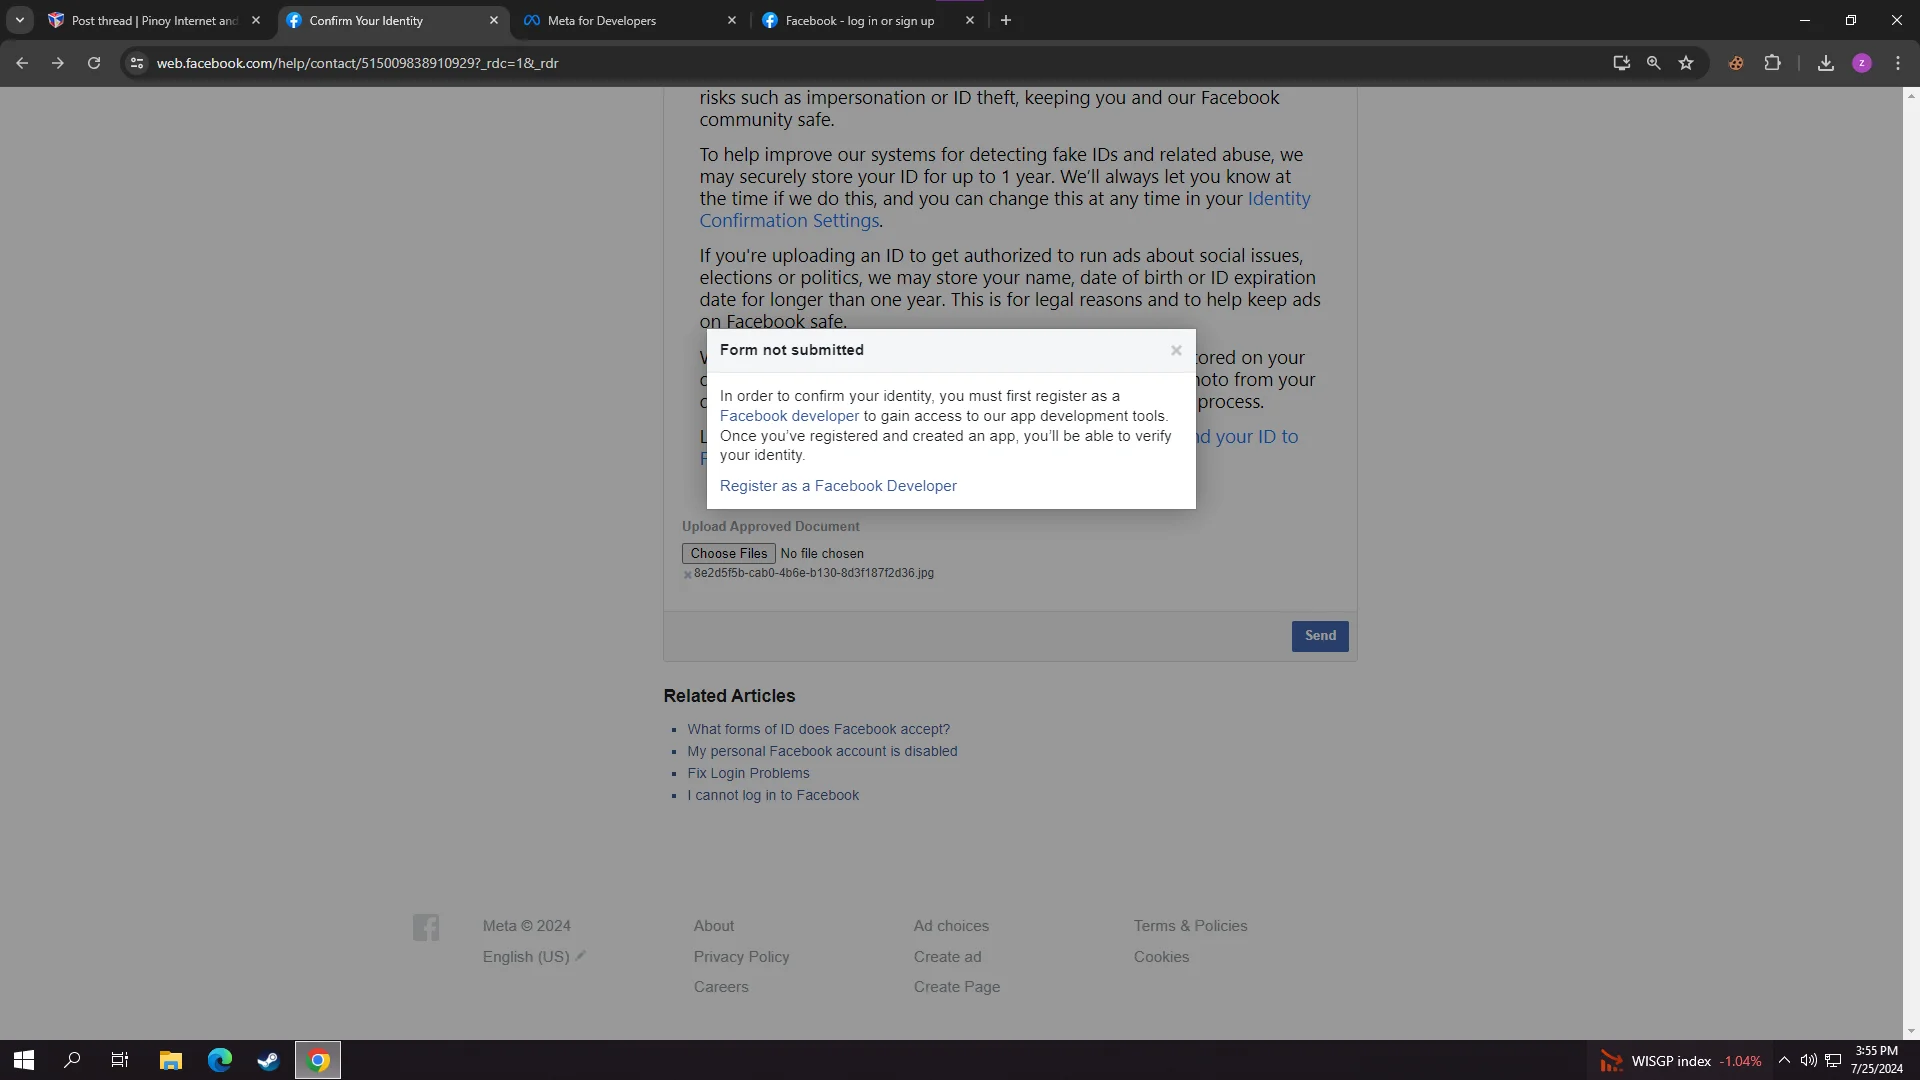The height and width of the screenshot is (1080, 1920).
Task: Close the Meta for Developers tab
Action: click(x=731, y=20)
